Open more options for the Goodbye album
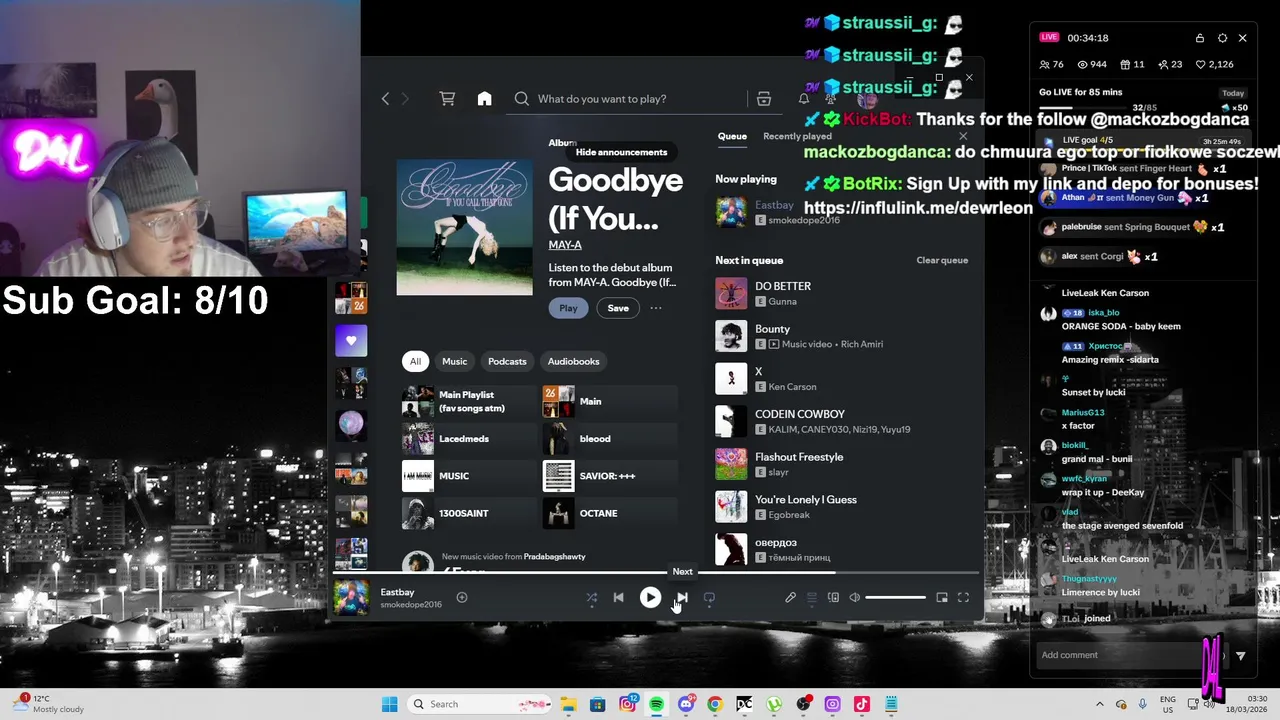Viewport: 1280px width, 720px height. (656, 308)
